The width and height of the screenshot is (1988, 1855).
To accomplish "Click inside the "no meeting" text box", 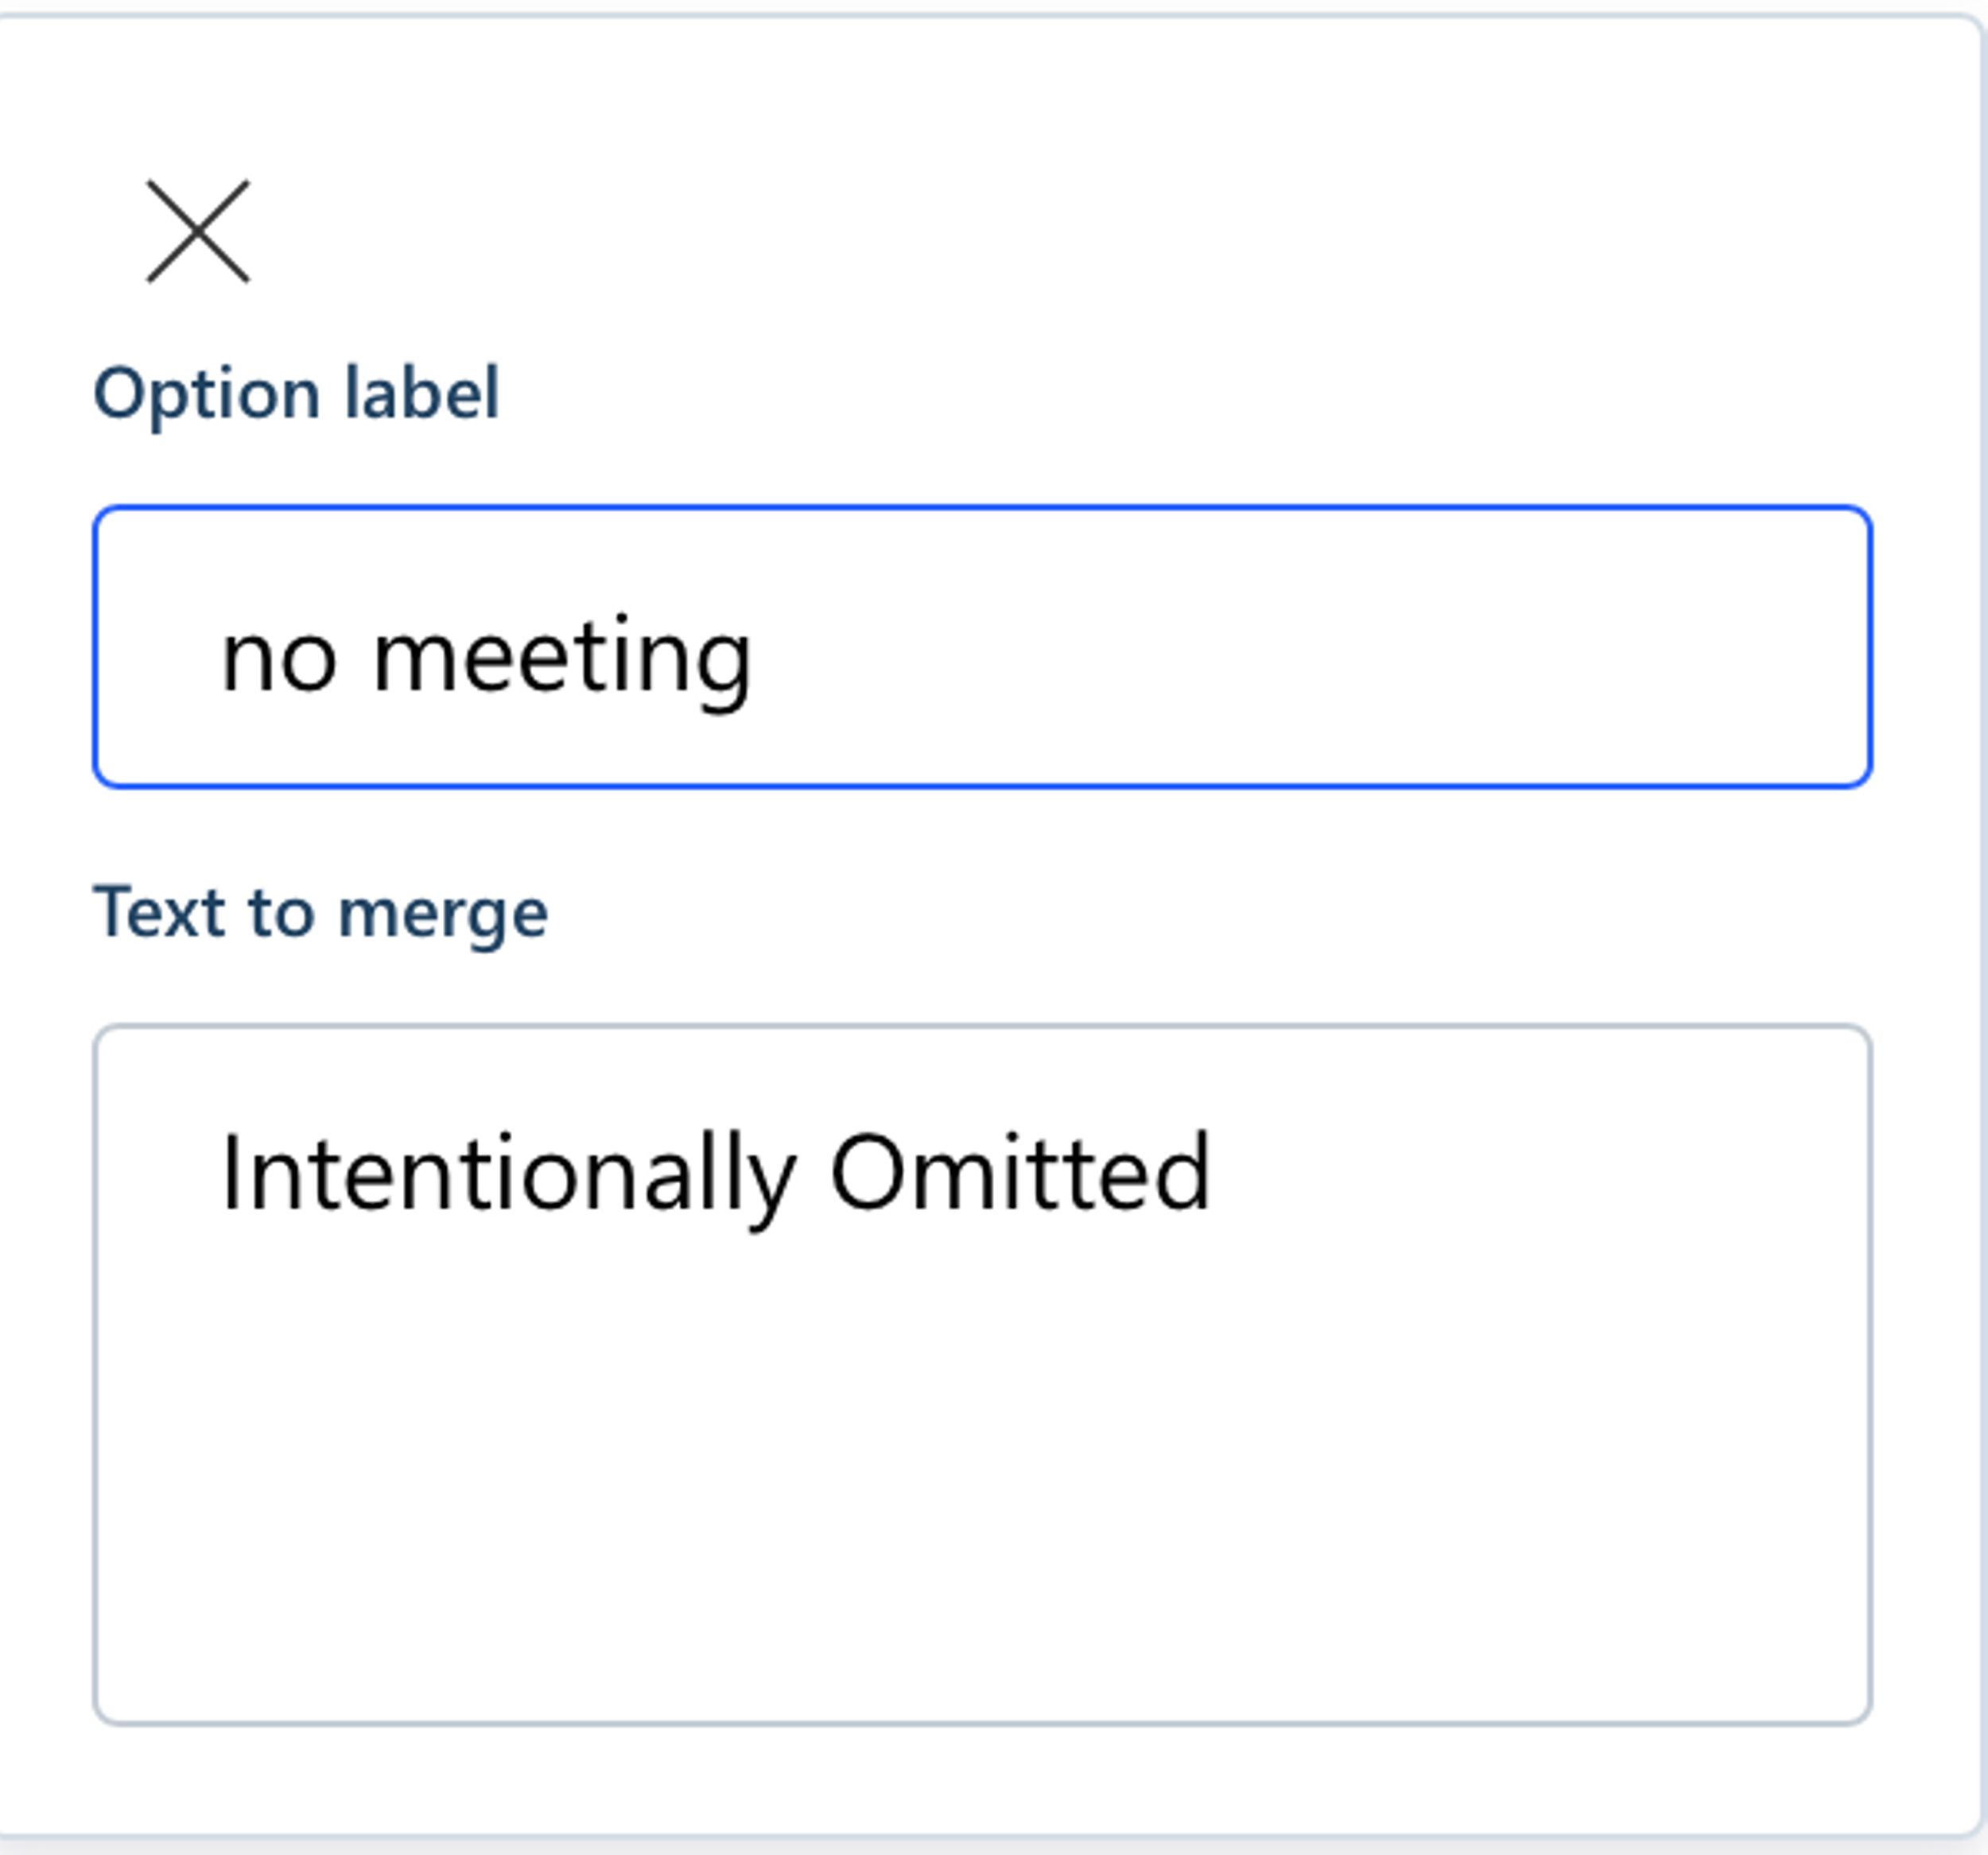I will [x=981, y=647].
